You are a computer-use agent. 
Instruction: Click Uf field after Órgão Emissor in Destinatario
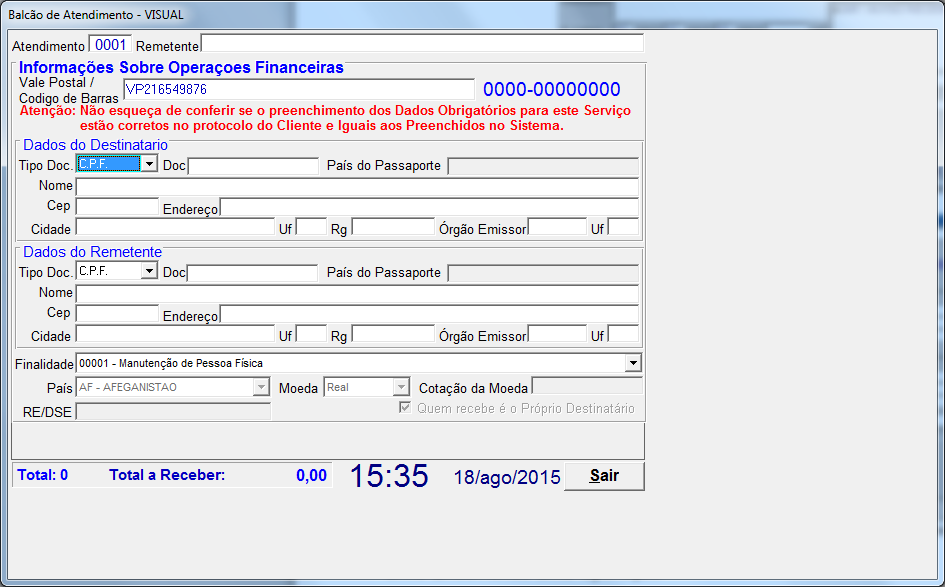623,227
